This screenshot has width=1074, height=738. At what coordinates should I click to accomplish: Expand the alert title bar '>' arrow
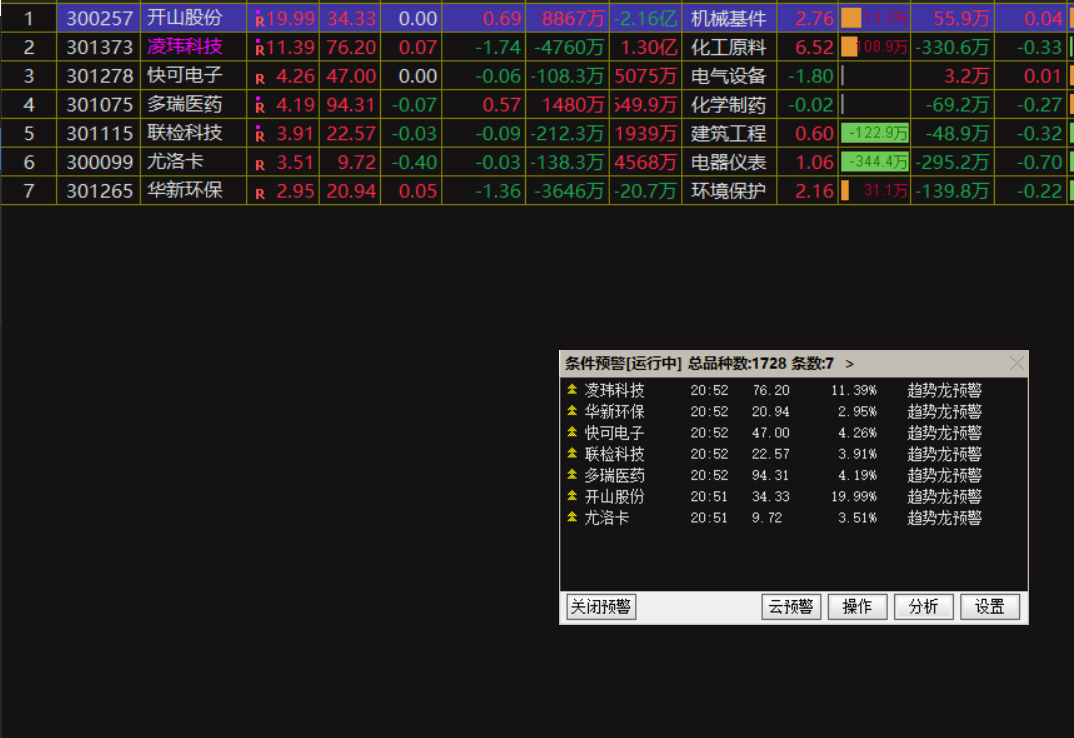(849, 364)
